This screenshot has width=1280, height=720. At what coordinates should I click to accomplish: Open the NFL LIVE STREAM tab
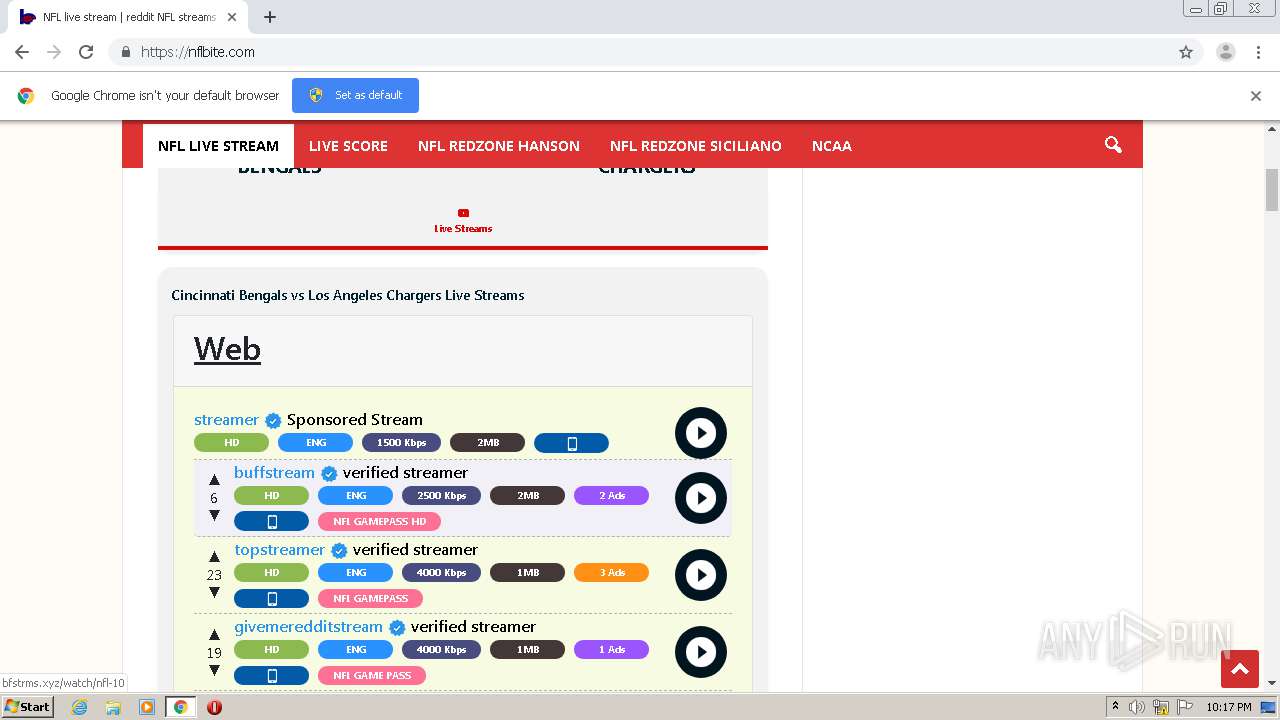point(218,146)
